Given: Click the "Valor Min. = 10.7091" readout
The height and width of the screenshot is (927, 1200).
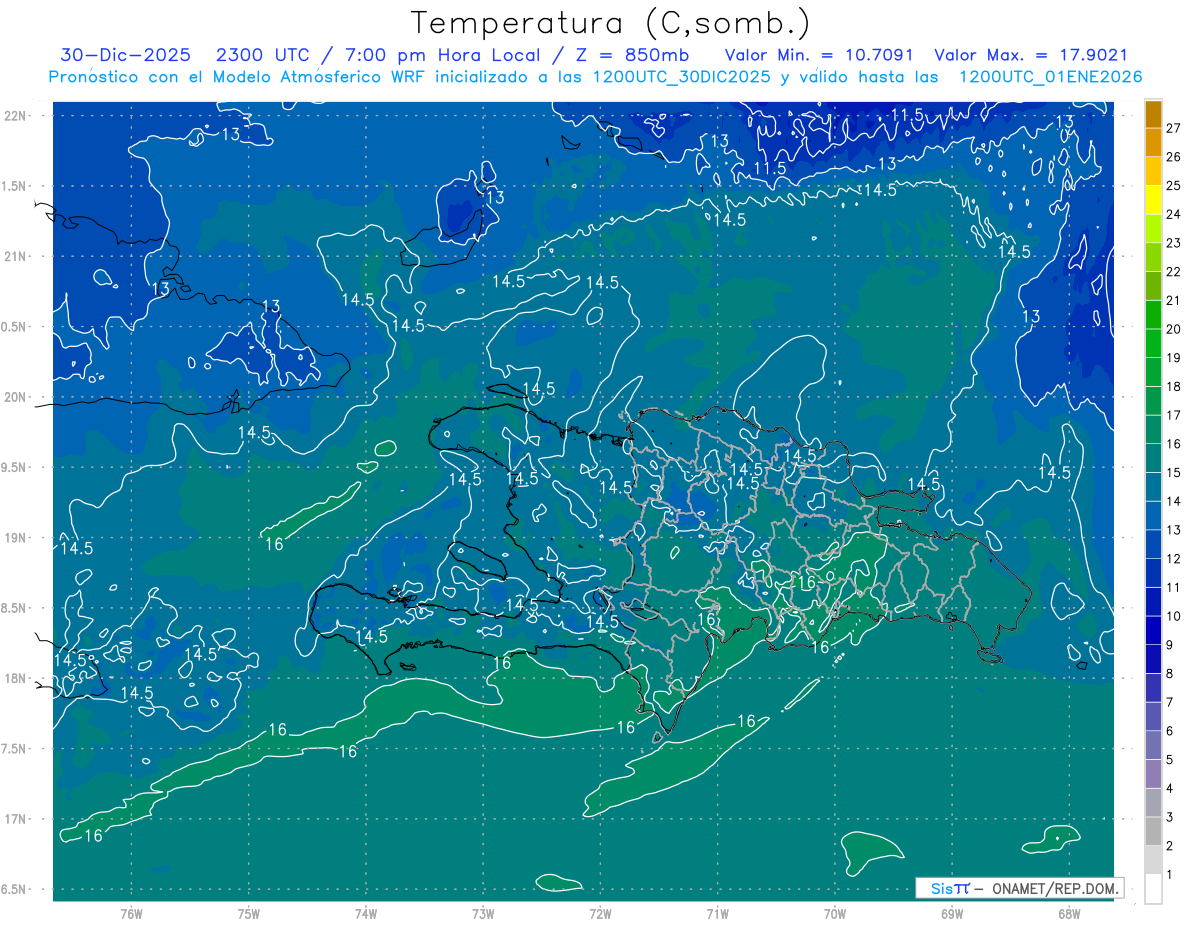Looking at the screenshot, I should (819, 55).
